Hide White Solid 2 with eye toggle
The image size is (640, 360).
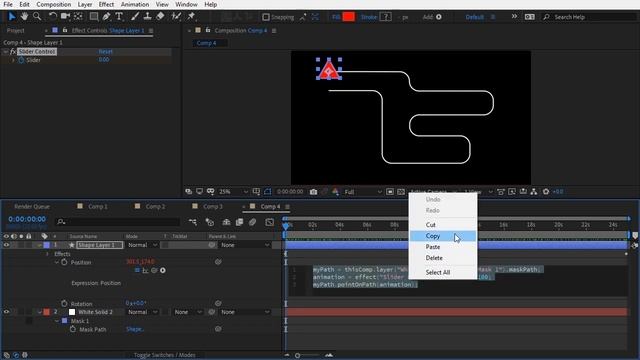coord(6,312)
